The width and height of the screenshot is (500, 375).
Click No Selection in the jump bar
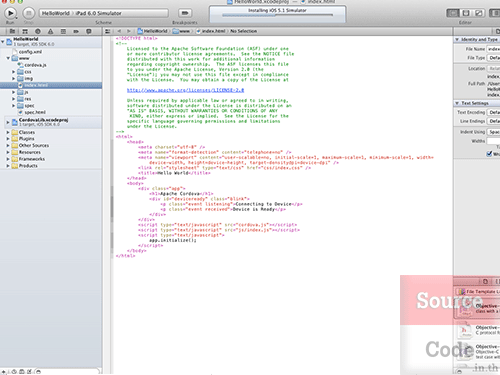click(x=244, y=31)
